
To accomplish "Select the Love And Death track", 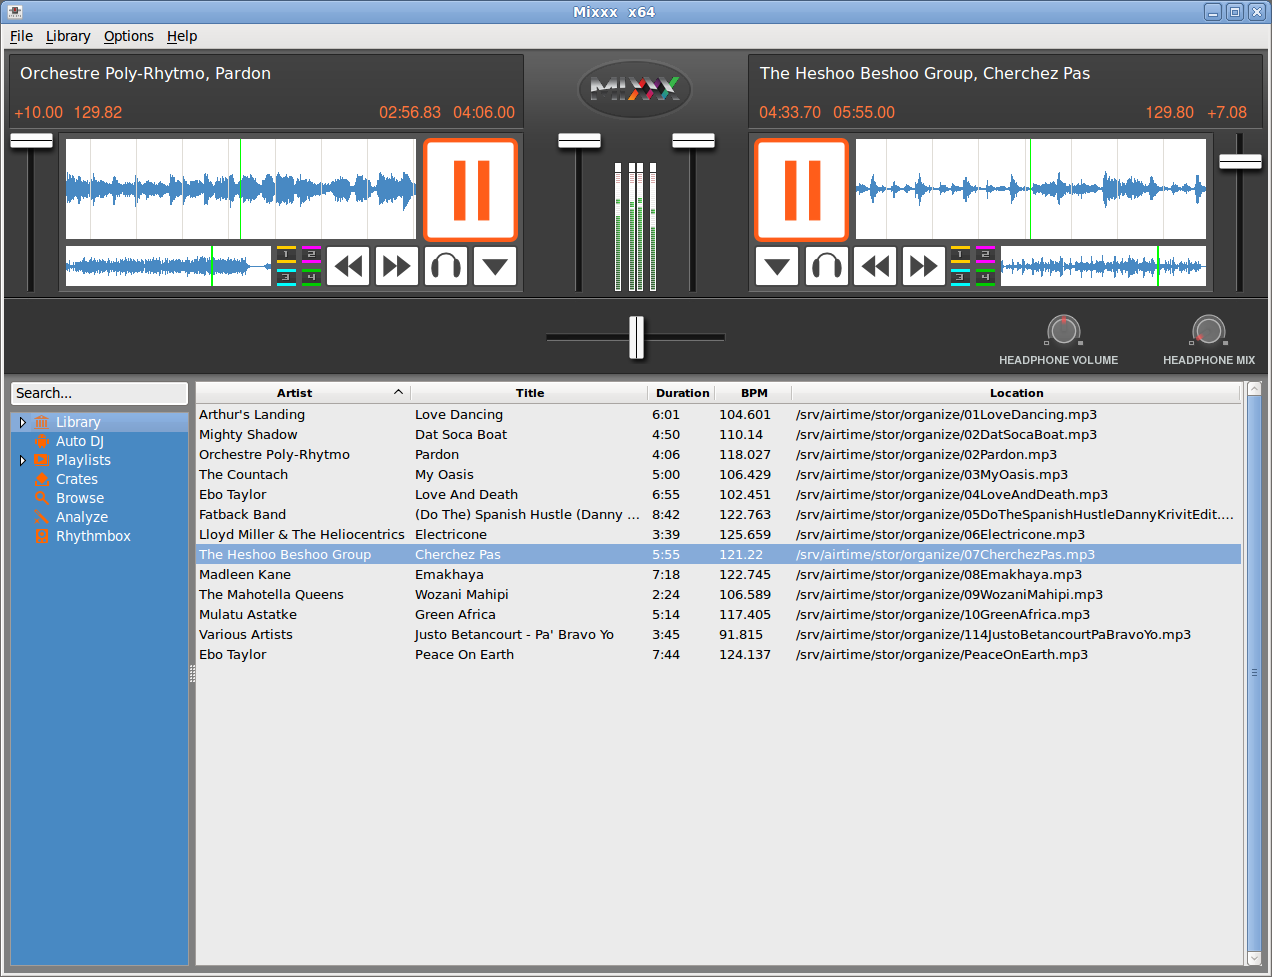I will [x=718, y=494].
